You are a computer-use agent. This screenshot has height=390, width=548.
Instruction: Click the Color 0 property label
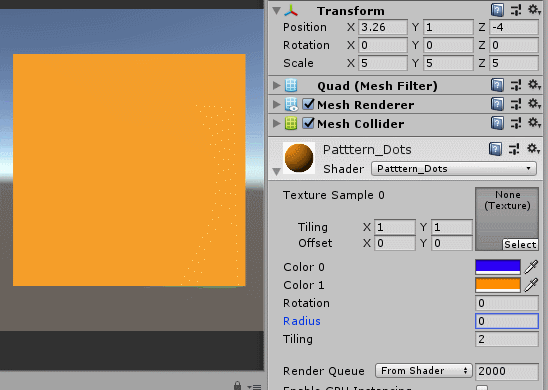pos(304,267)
